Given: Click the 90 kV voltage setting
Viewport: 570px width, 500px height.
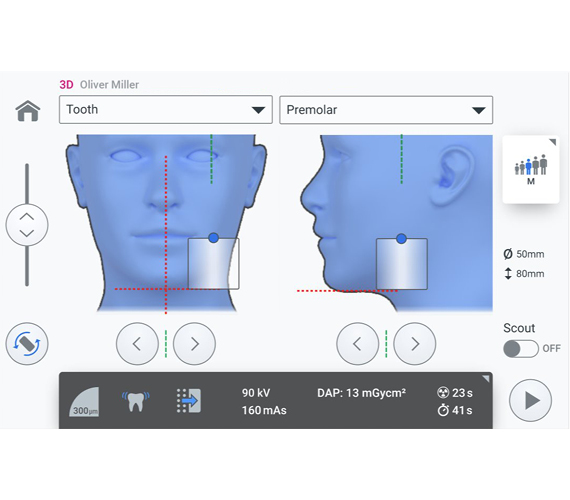Looking at the screenshot, I should [256, 393].
